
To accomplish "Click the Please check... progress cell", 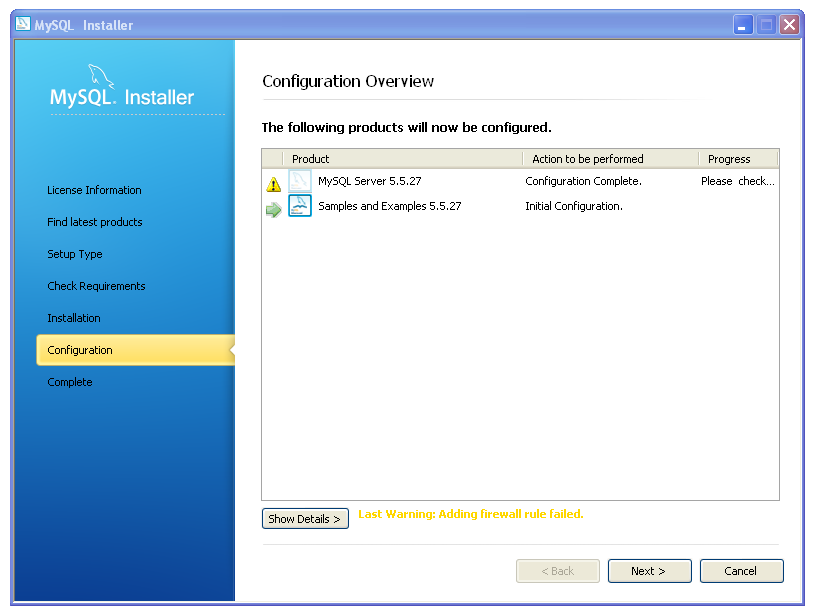I will coord(738,181).
